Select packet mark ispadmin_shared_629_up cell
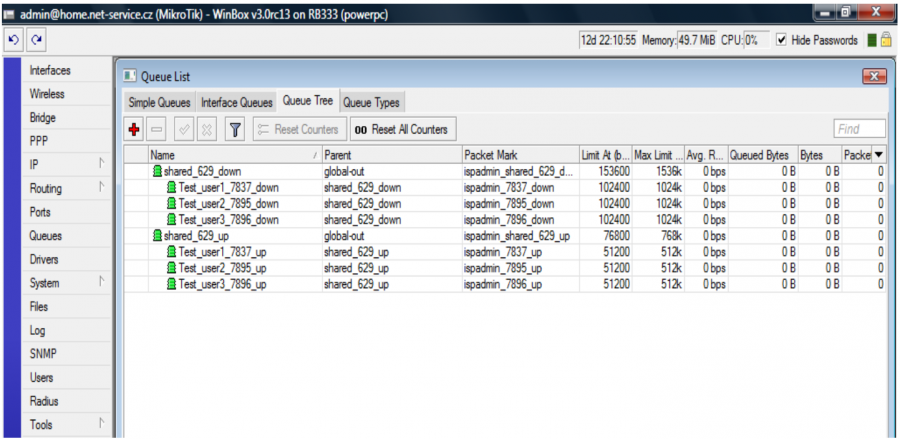This screenshot has width=900, height=439. pos(517,236)
